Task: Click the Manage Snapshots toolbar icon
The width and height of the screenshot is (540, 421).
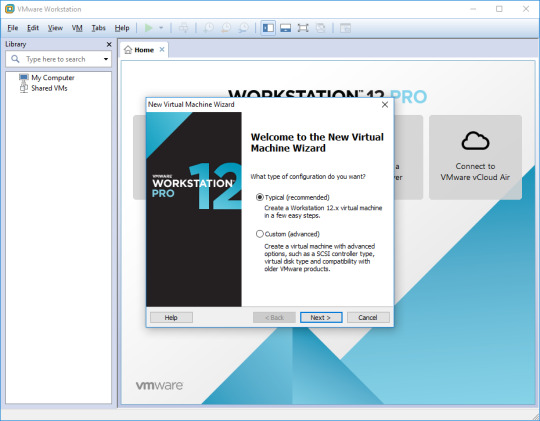Action: 243,28
